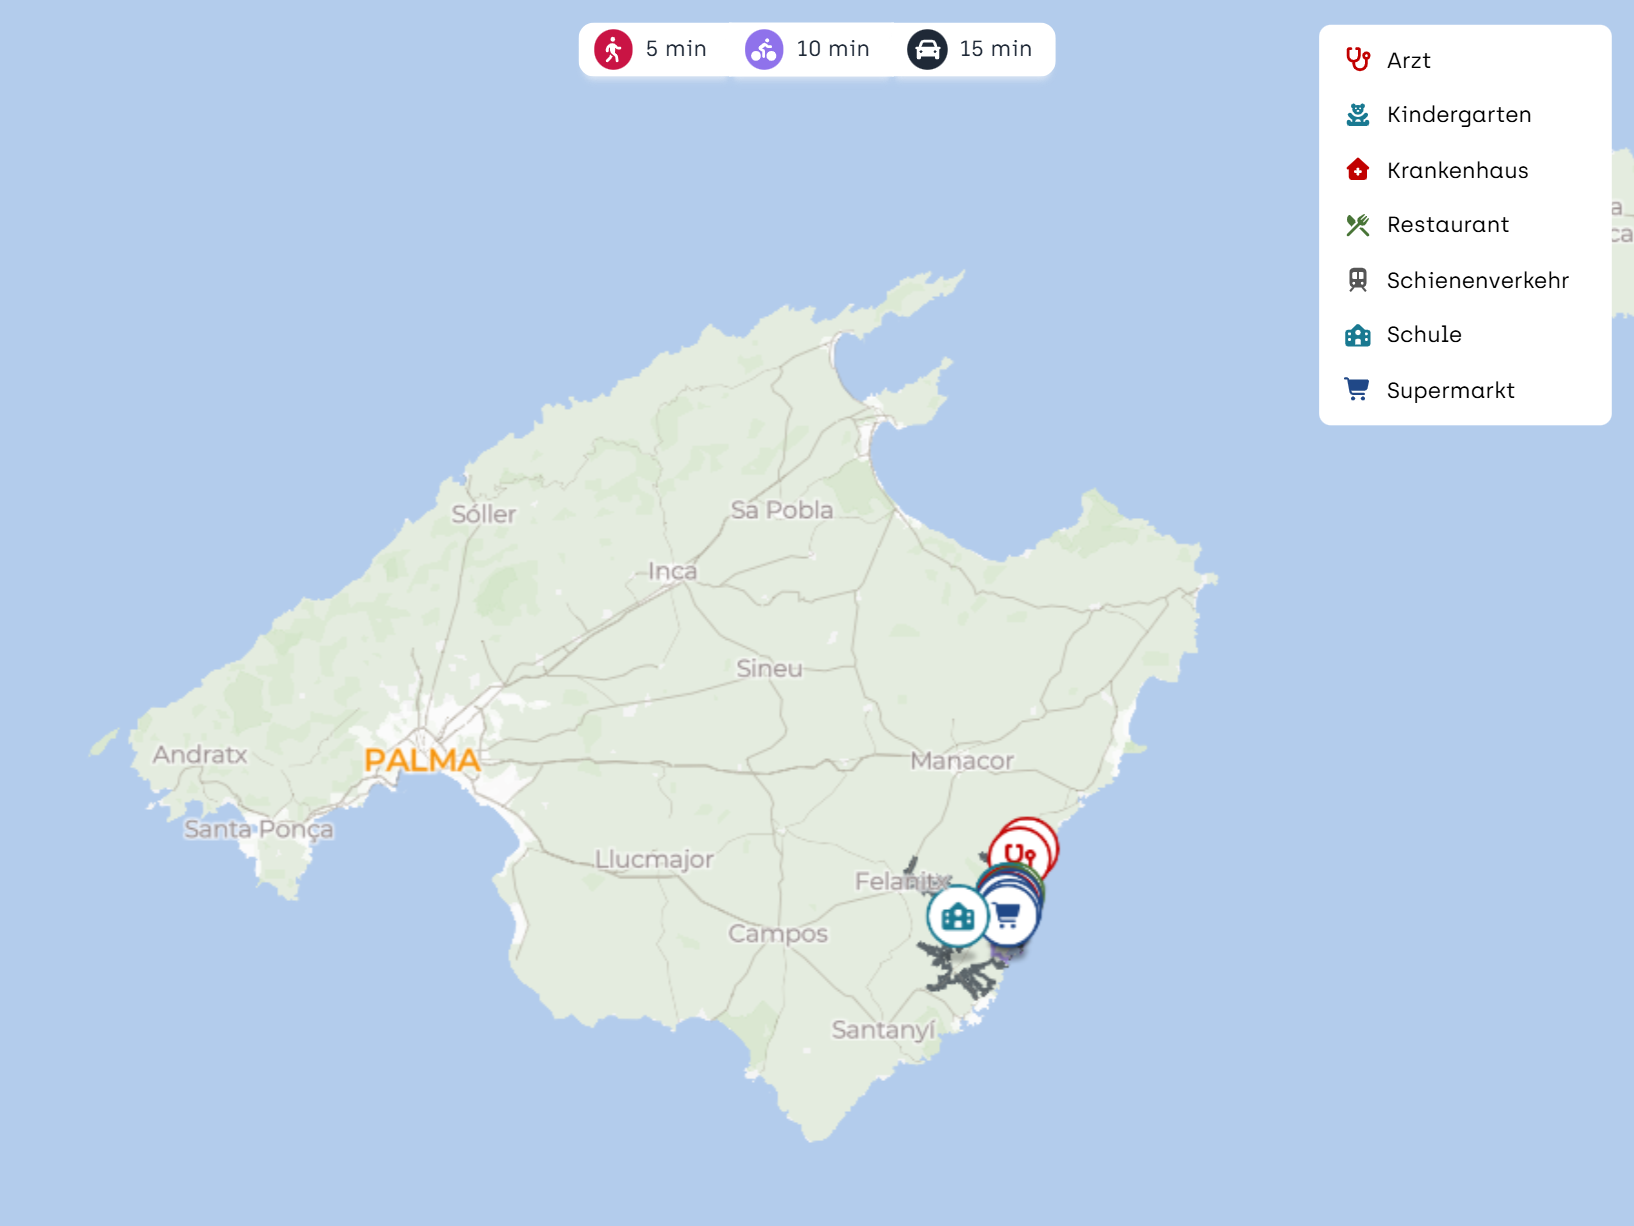Open the red doctor map marker
This screenshot has height=1226, width=1634.
coord(1019,854)
